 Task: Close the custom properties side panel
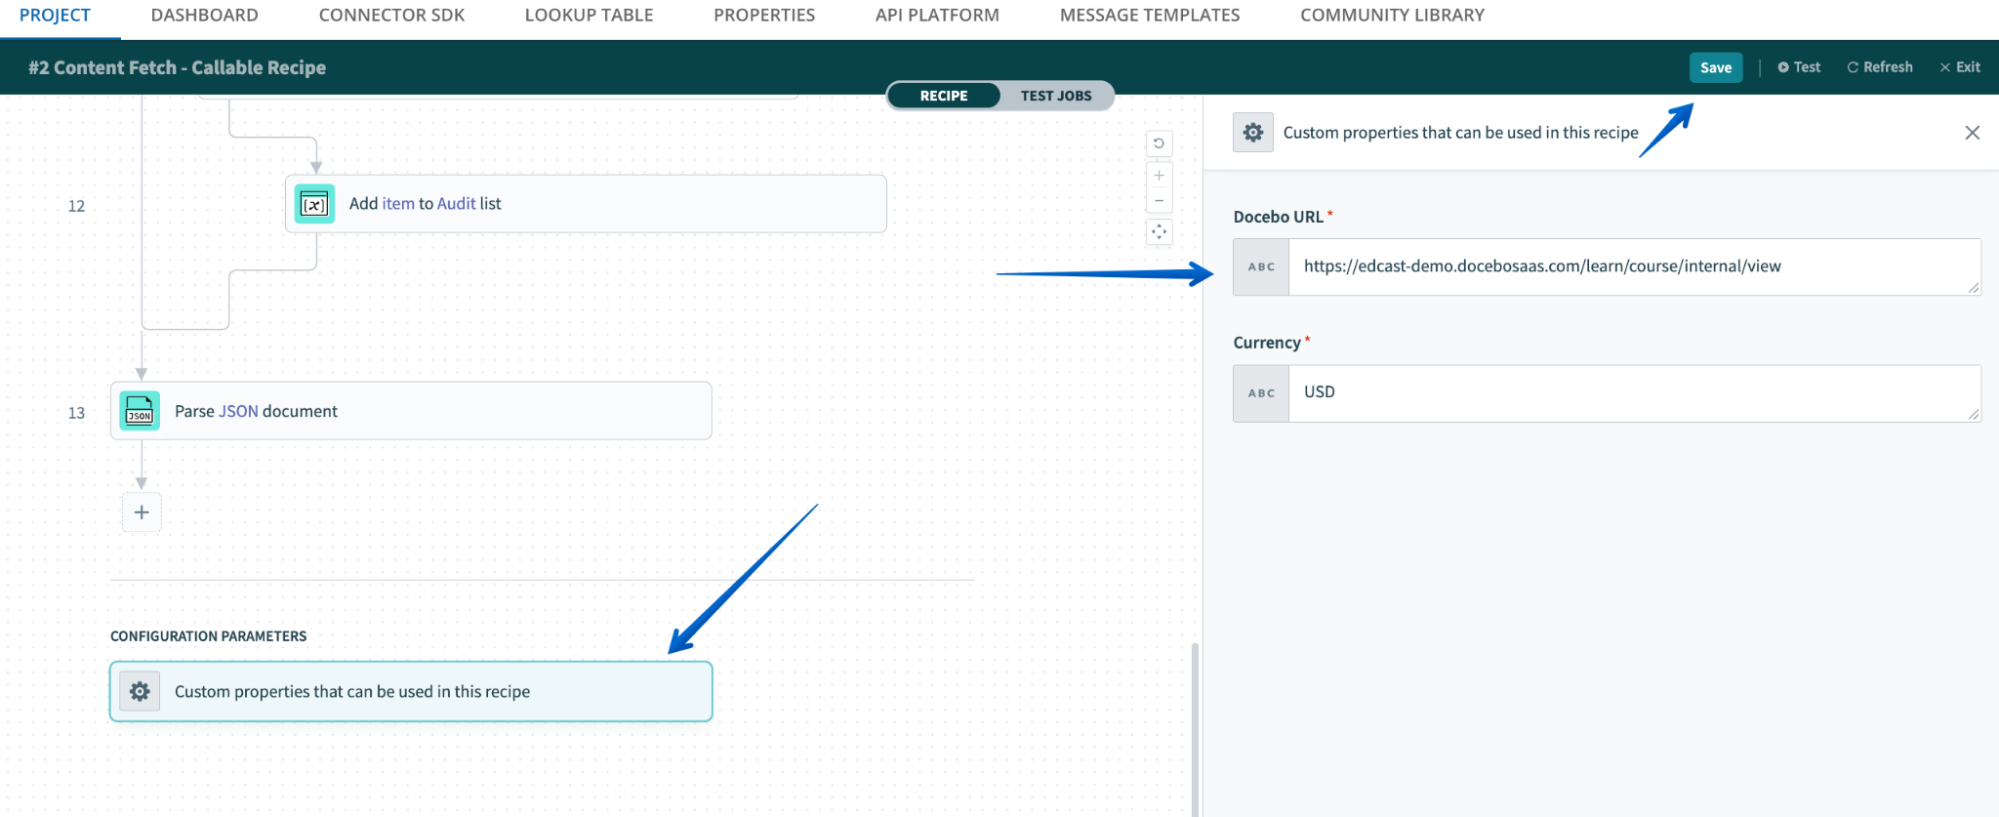(x=1972, y=132)
